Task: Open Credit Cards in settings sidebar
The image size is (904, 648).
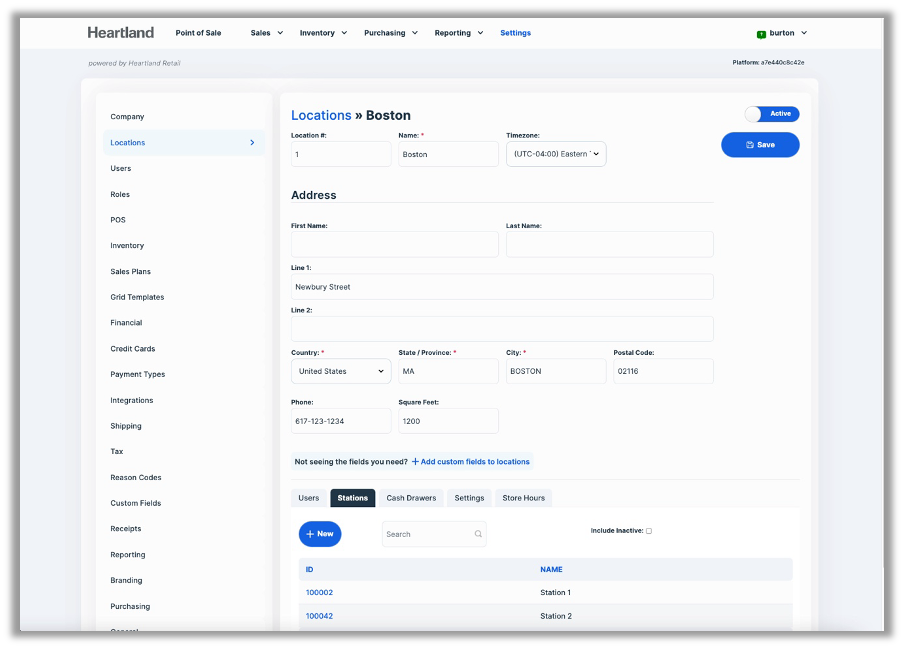Action: click(132, 349)
